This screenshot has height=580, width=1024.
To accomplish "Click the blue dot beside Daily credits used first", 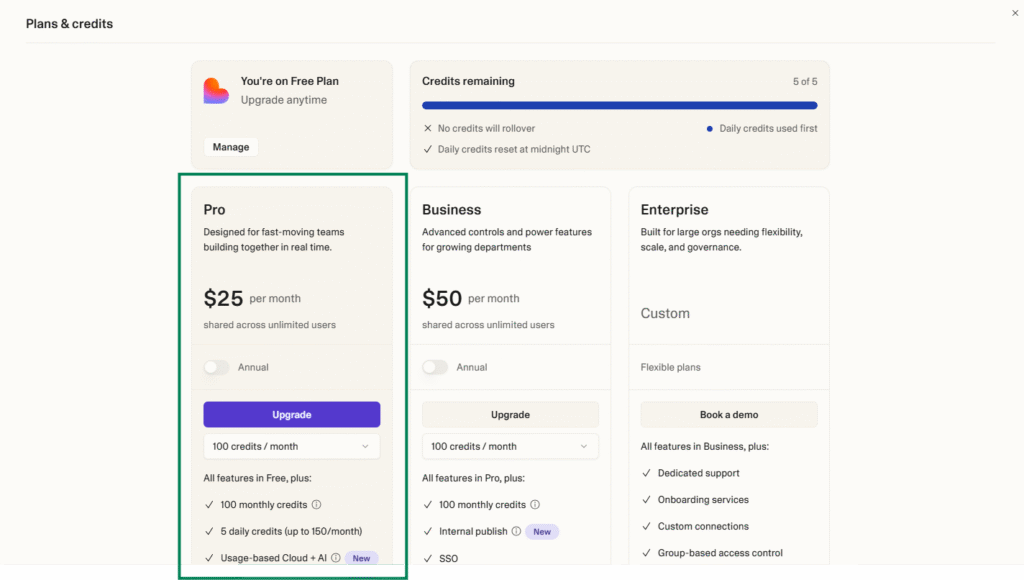I will pos(709,129).
